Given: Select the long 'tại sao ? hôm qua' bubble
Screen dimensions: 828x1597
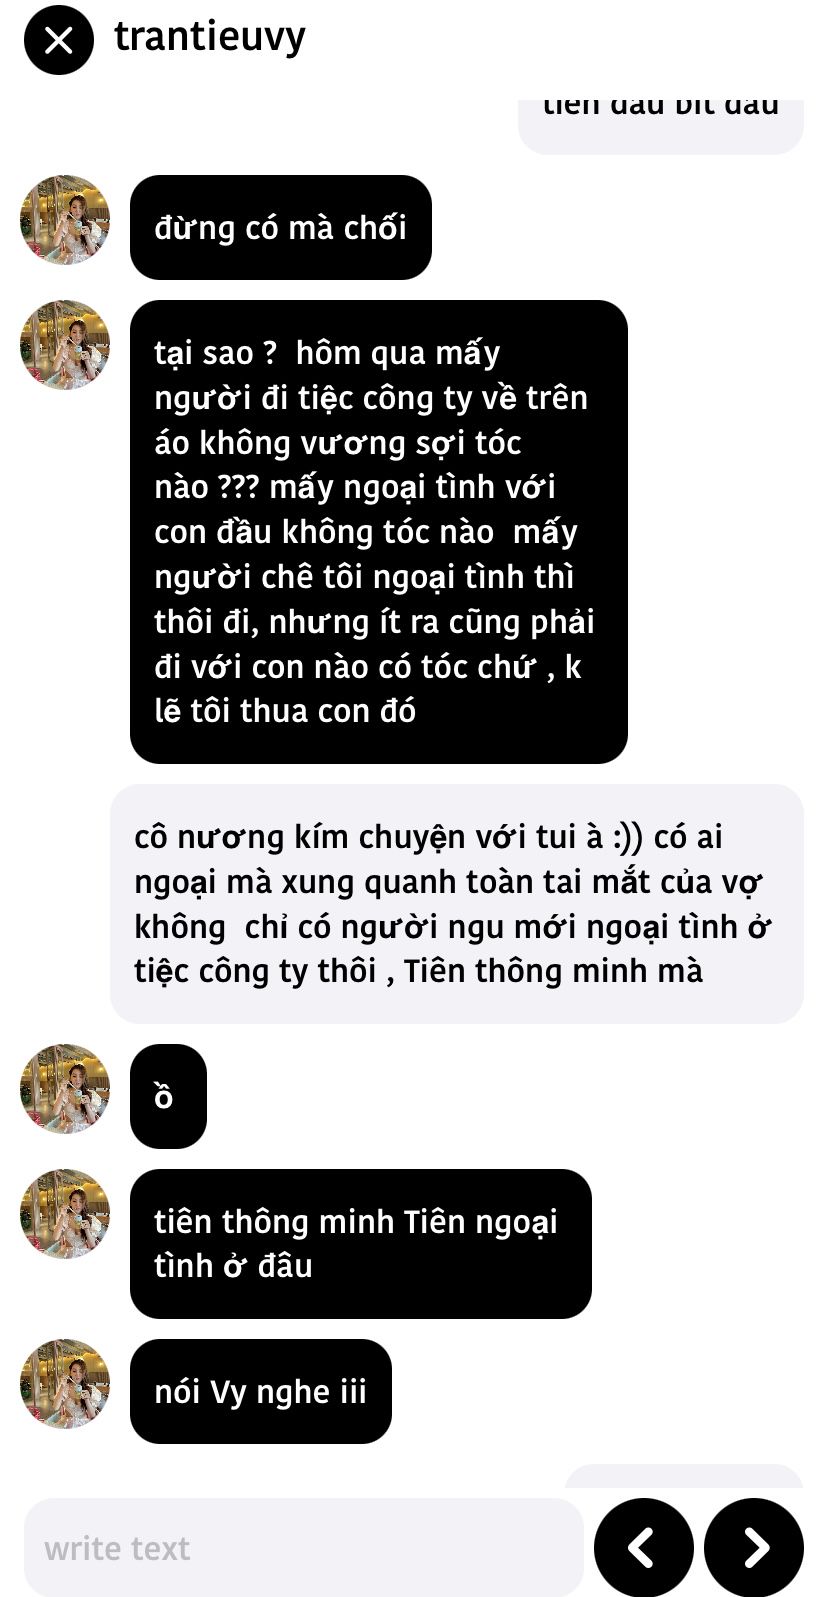Looking at the screenshot, I should tap(379, 532).
